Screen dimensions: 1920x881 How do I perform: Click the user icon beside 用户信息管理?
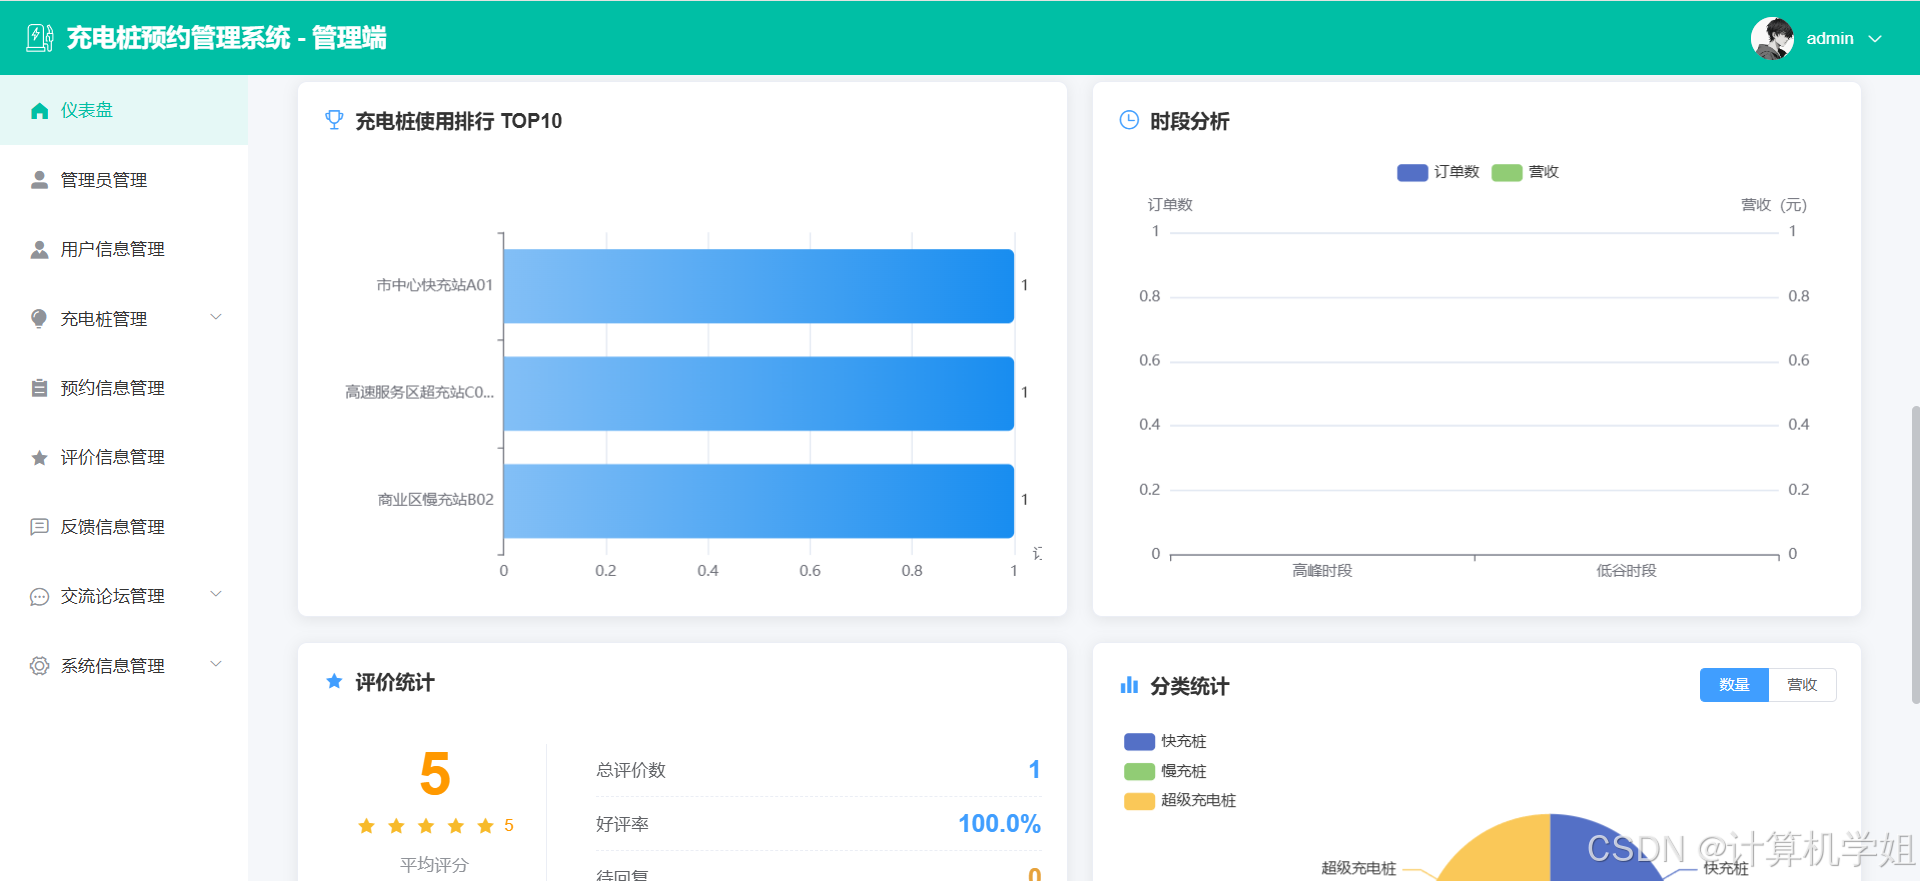click(40, 249)
